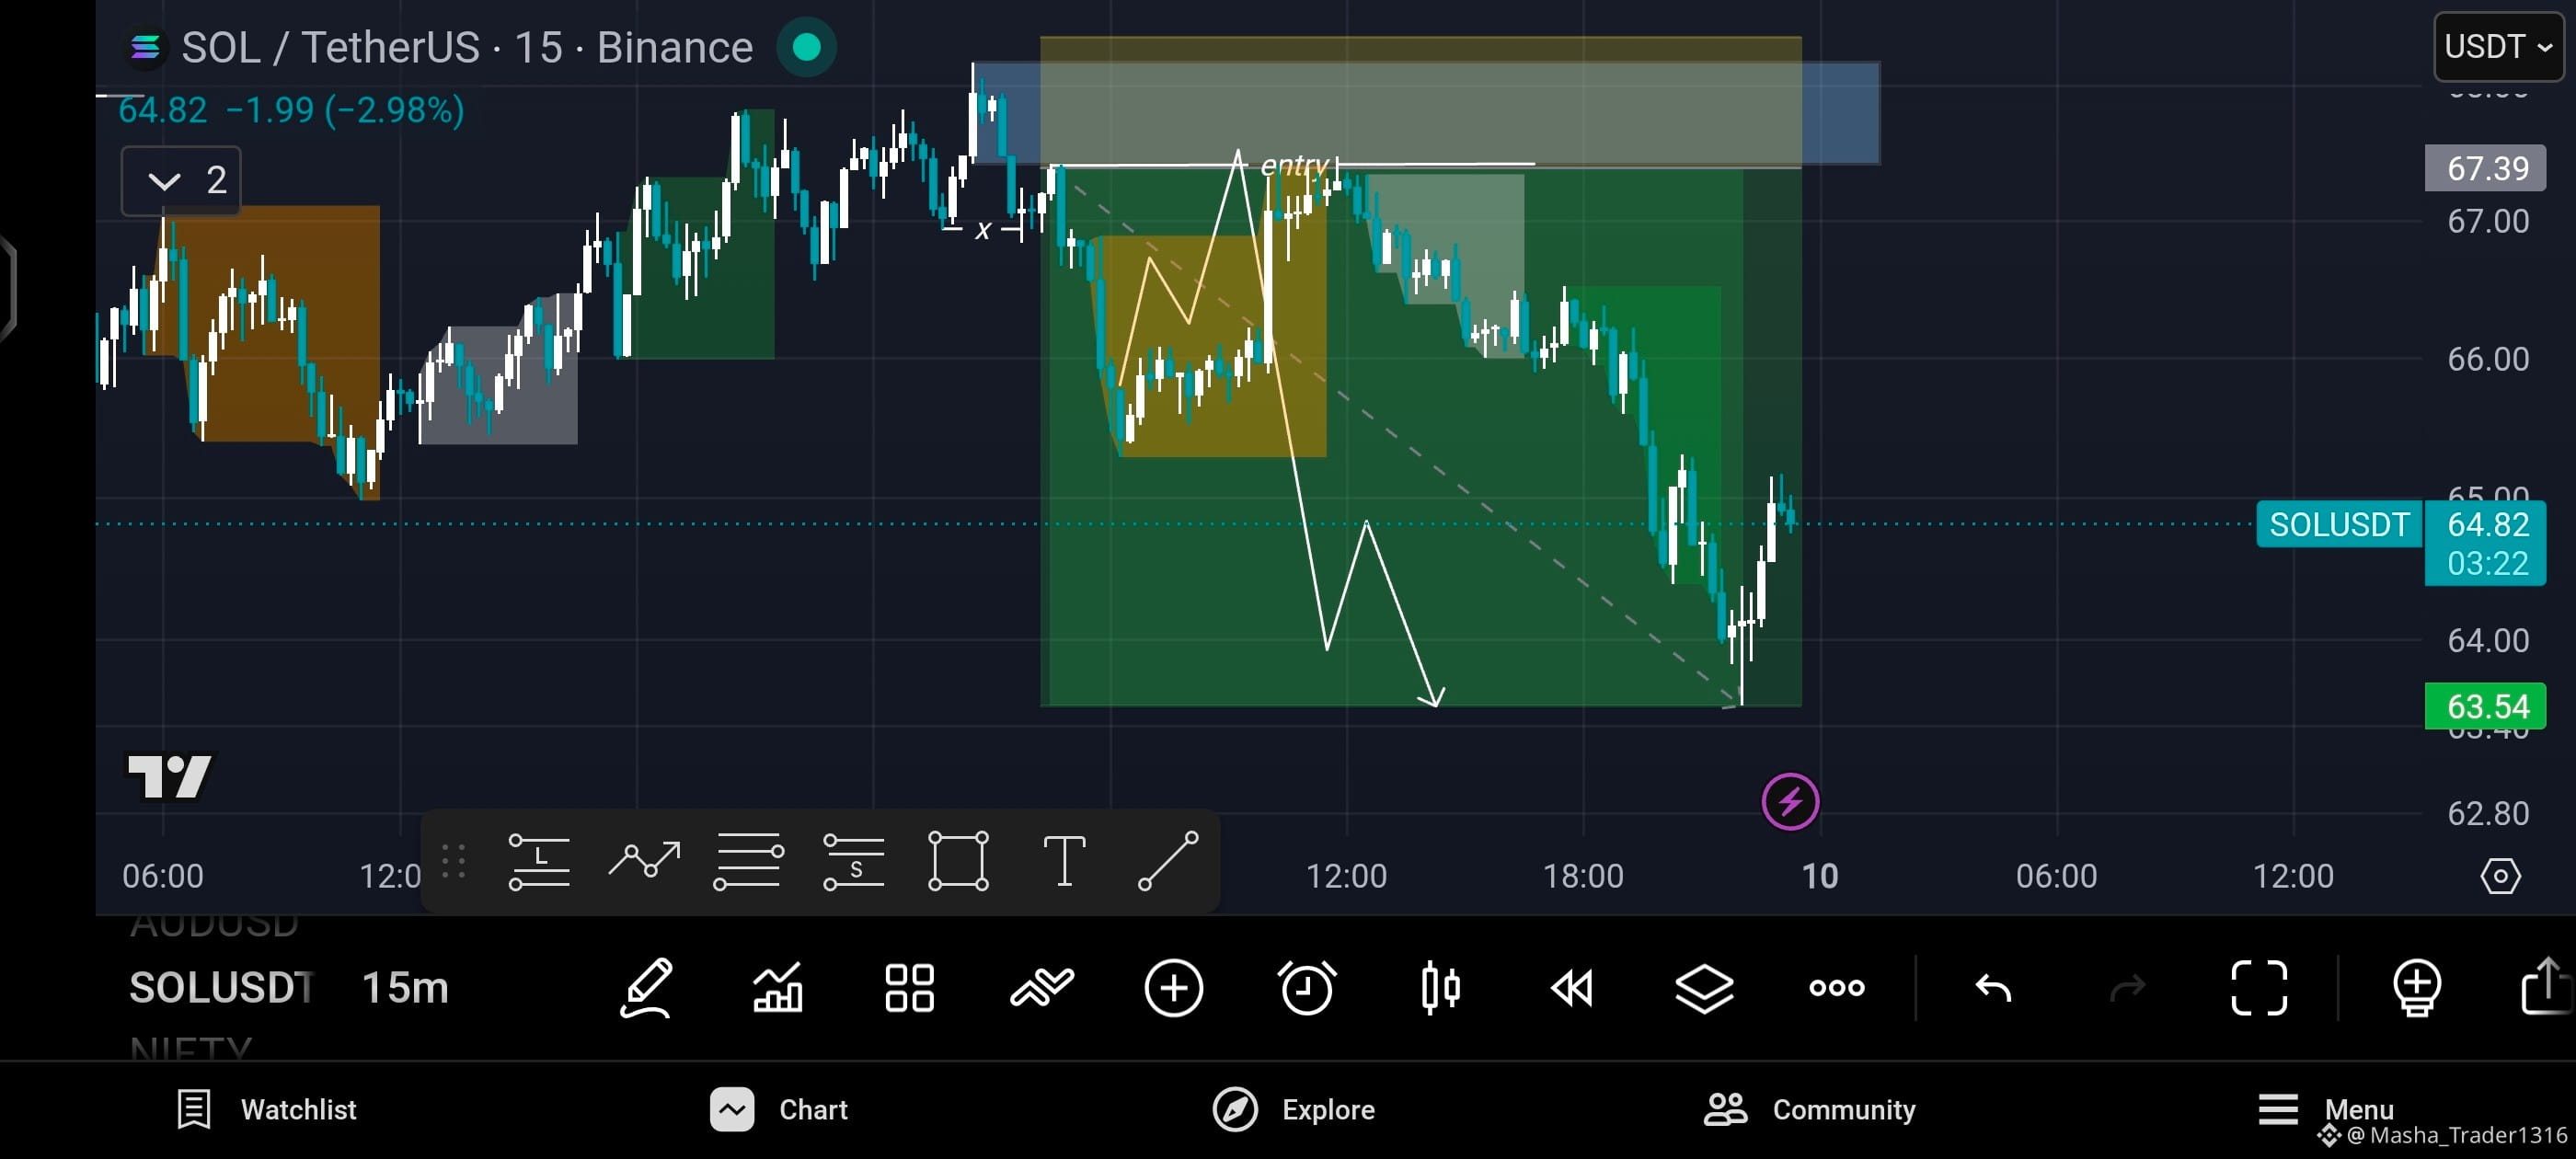Select the long position drawing tool
The width and height of the screenshot is (2576, 1159).
539,861
